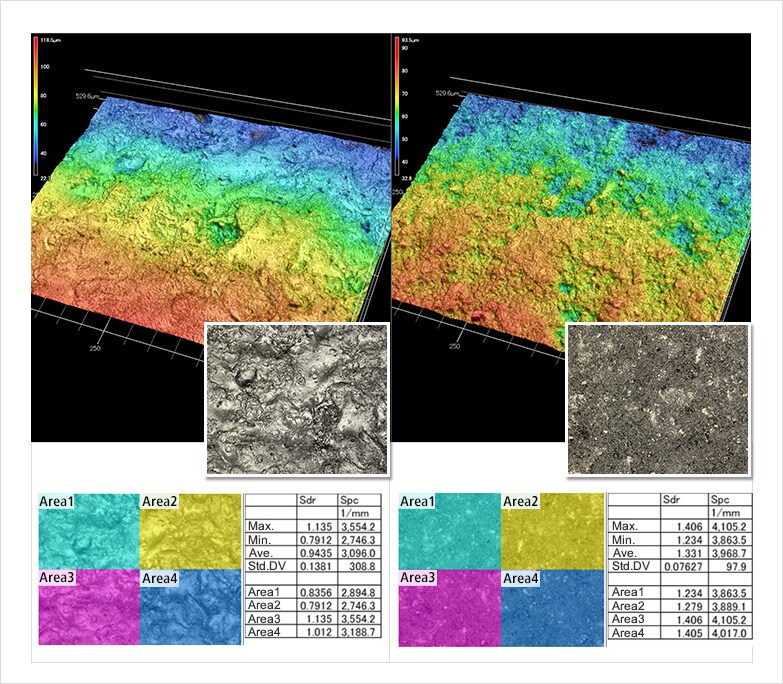Click the Sdr column header in left table
The height and width of the screenshot is (684, 783).
point(310,499)
